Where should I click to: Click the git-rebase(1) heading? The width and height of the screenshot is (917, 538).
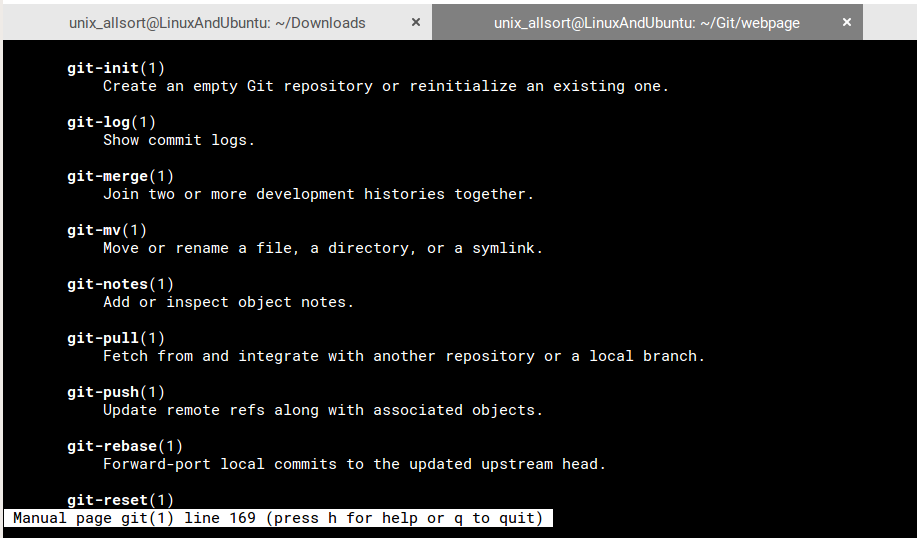click(x=125, y=446)
